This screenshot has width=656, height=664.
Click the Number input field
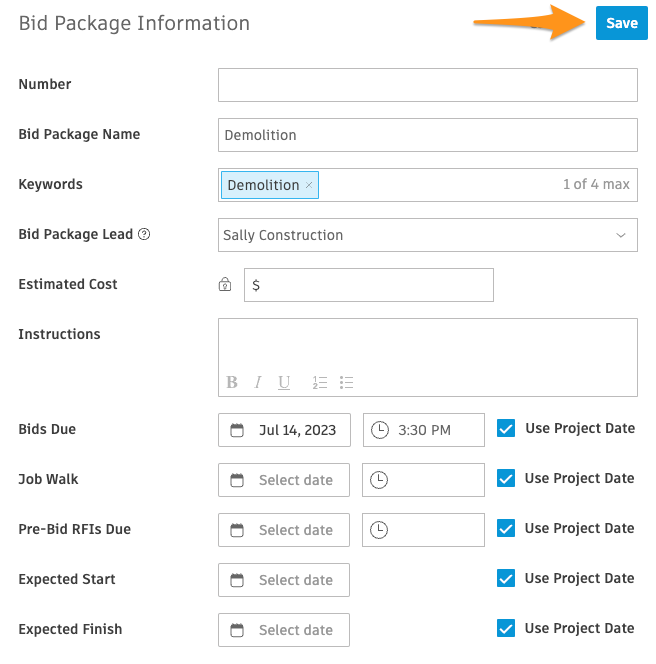pyautogui.click(x=428, y=85)
